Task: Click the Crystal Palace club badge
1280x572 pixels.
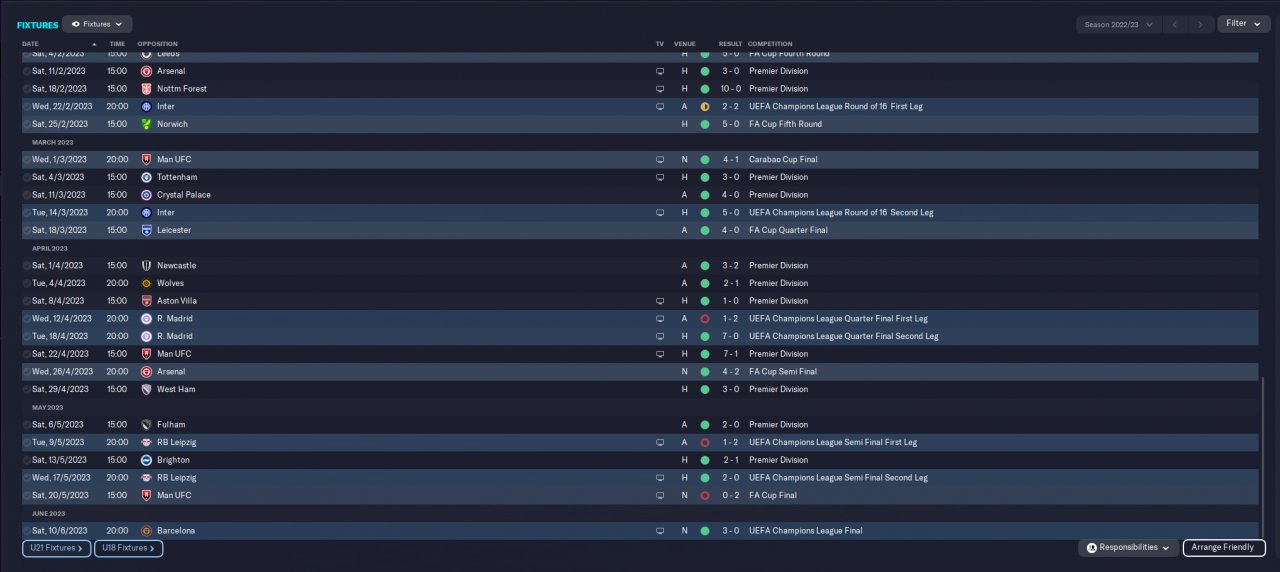Action: click(146, 195)
